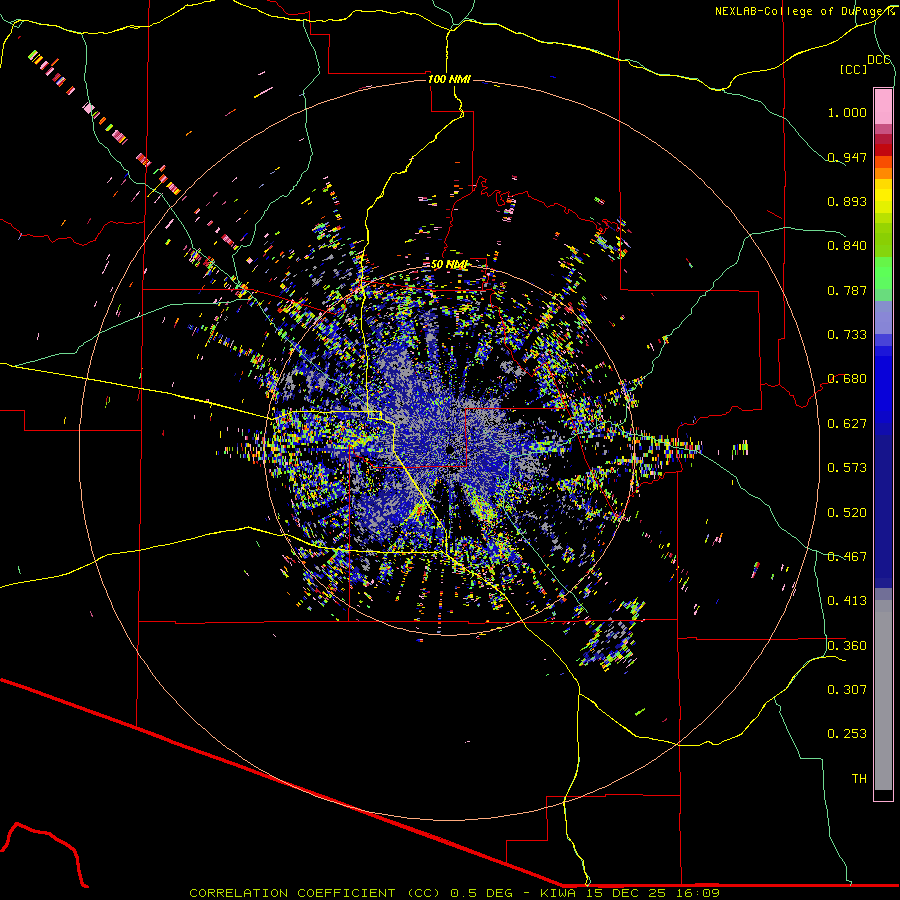Click the 0.360 color scale value
The width and height of the screenshot is (900, 900).
point(847,646)
